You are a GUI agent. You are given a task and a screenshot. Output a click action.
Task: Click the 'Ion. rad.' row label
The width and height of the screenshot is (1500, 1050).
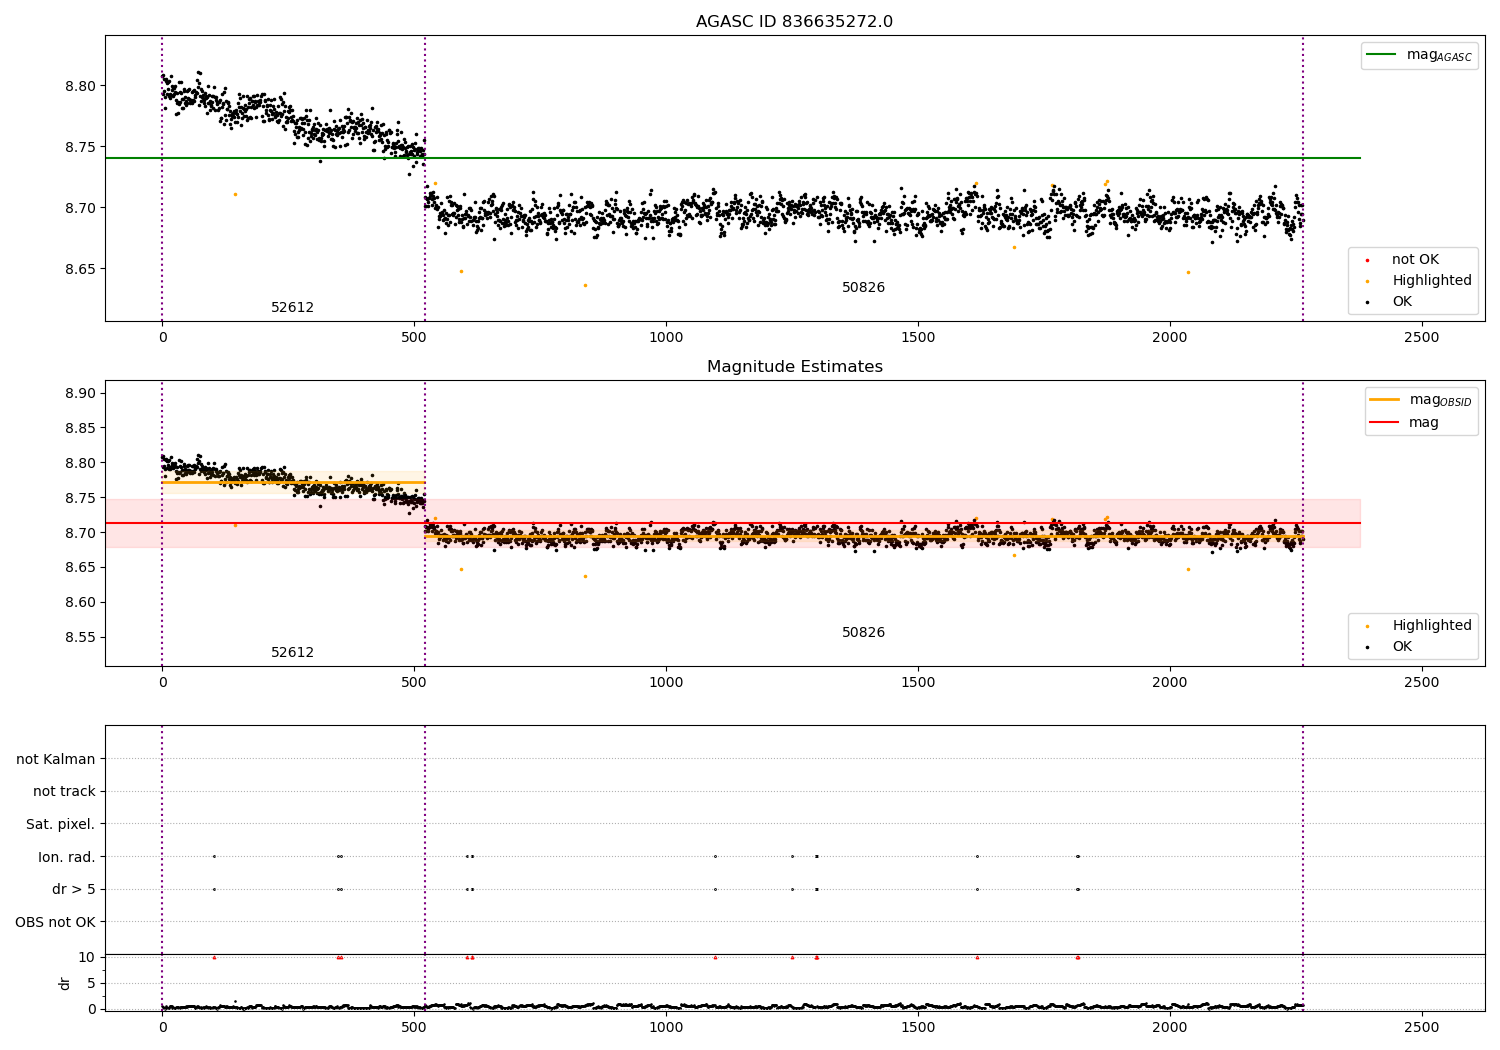67,857
